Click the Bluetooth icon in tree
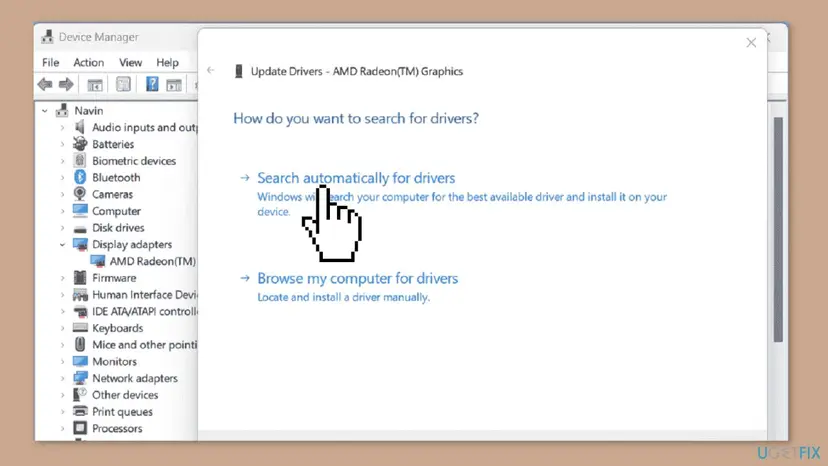 (80, 177)
